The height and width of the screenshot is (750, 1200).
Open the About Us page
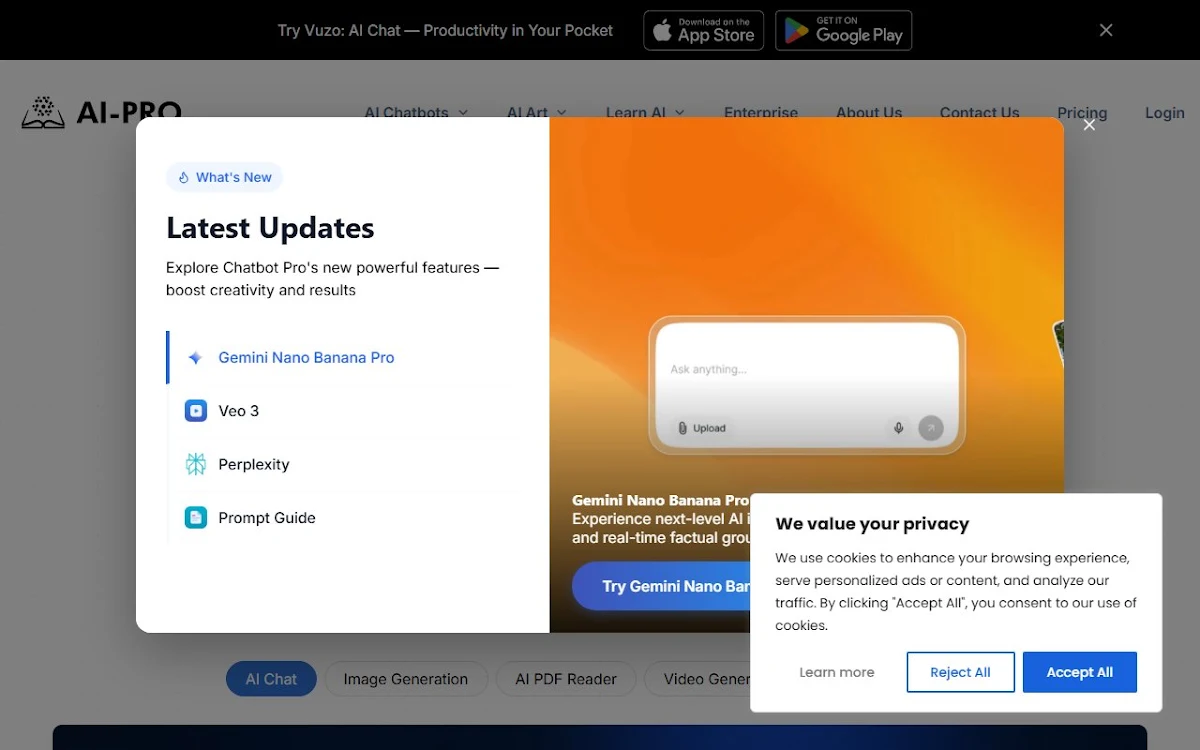[x=869, y=113]
